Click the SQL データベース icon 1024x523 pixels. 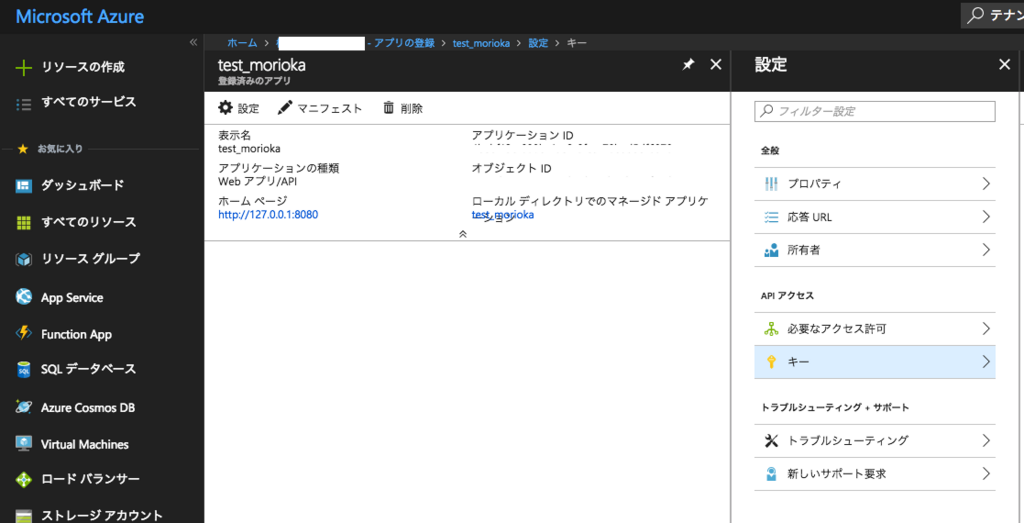tap(24, 370)
